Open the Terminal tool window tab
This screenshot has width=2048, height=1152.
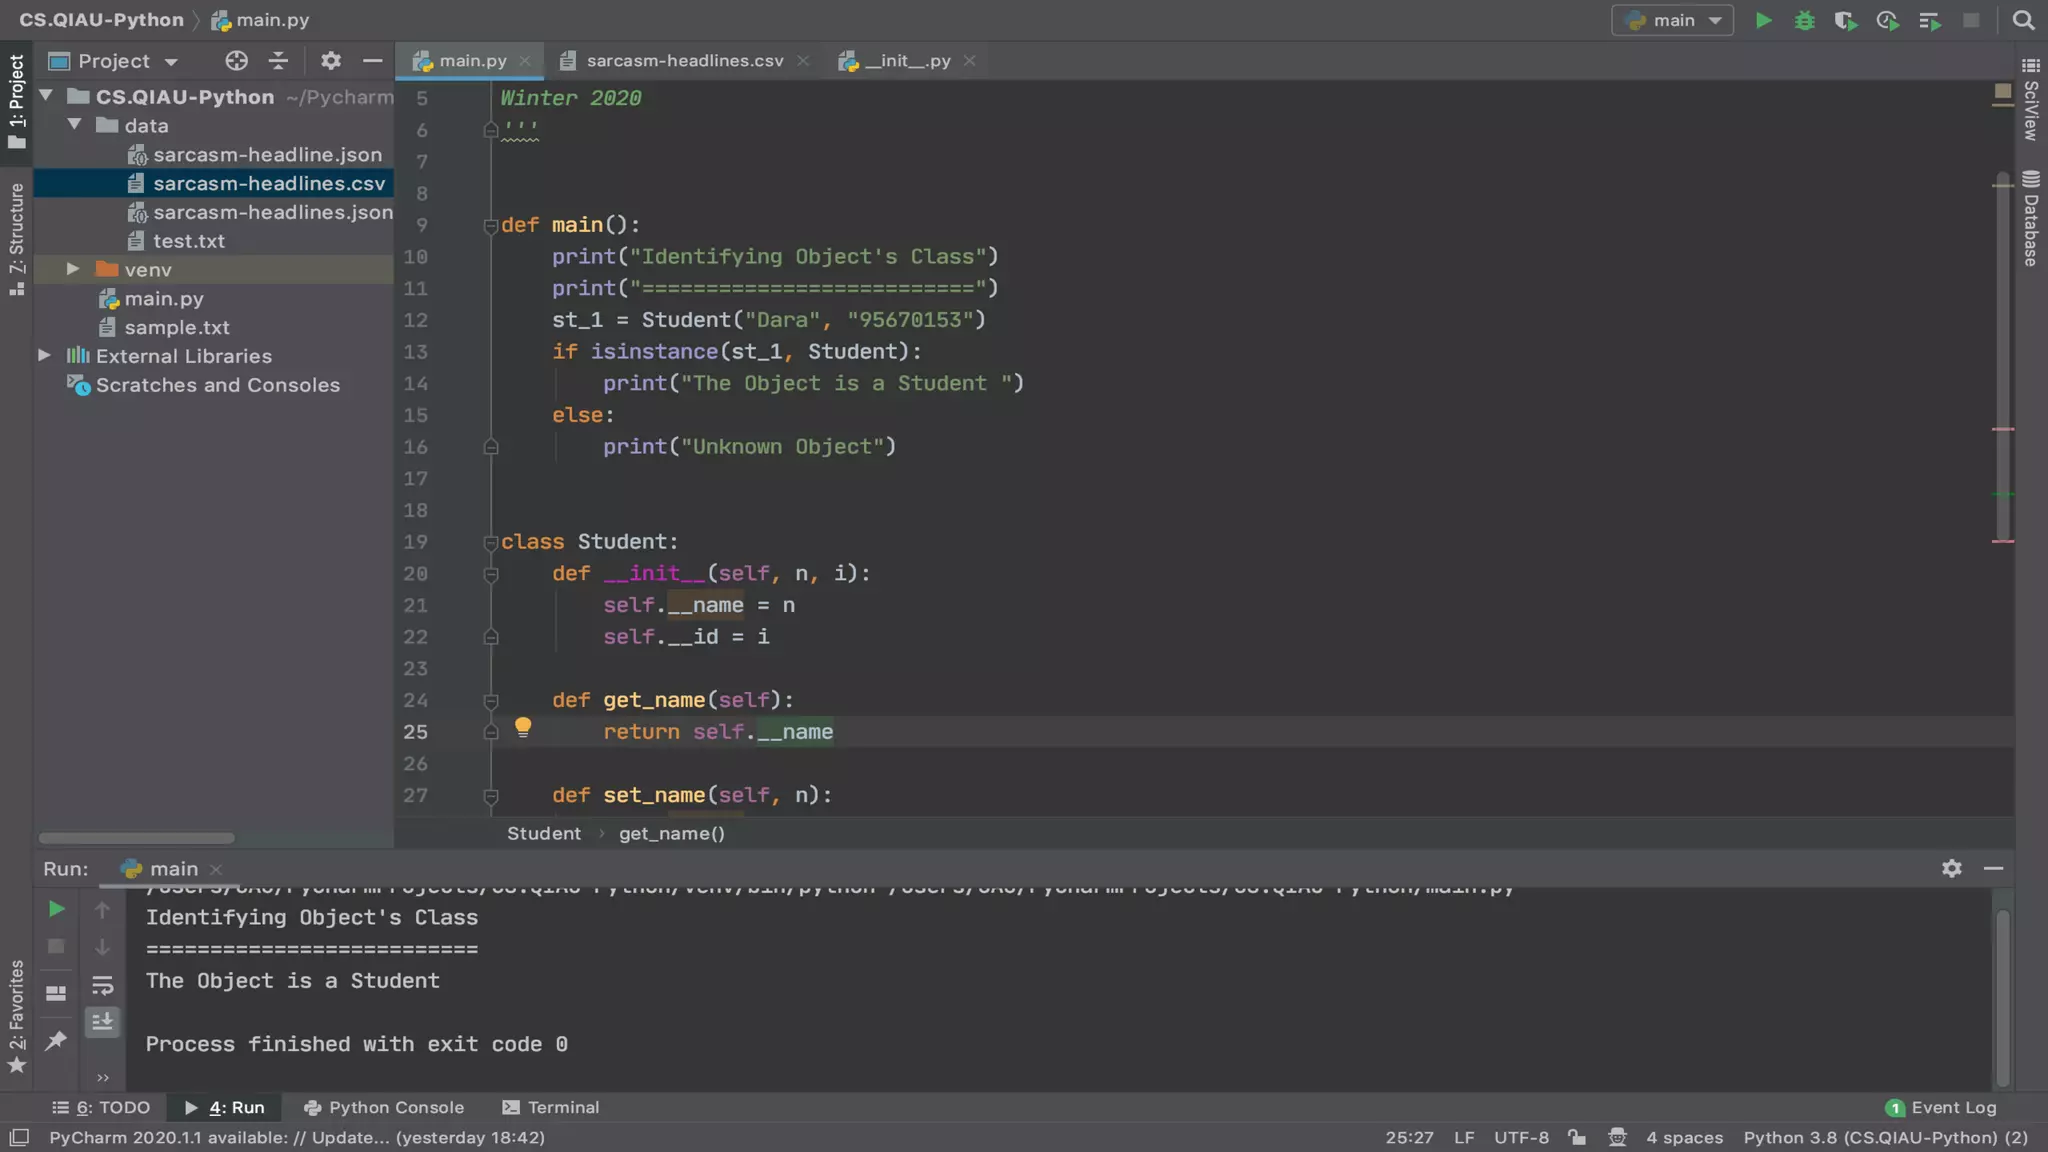point(551,1107)
